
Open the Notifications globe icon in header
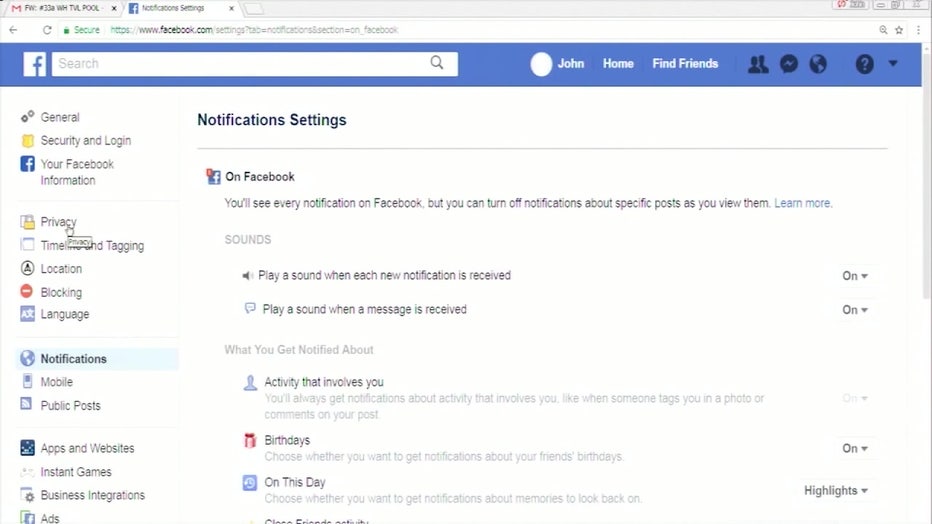coord(818,64)
